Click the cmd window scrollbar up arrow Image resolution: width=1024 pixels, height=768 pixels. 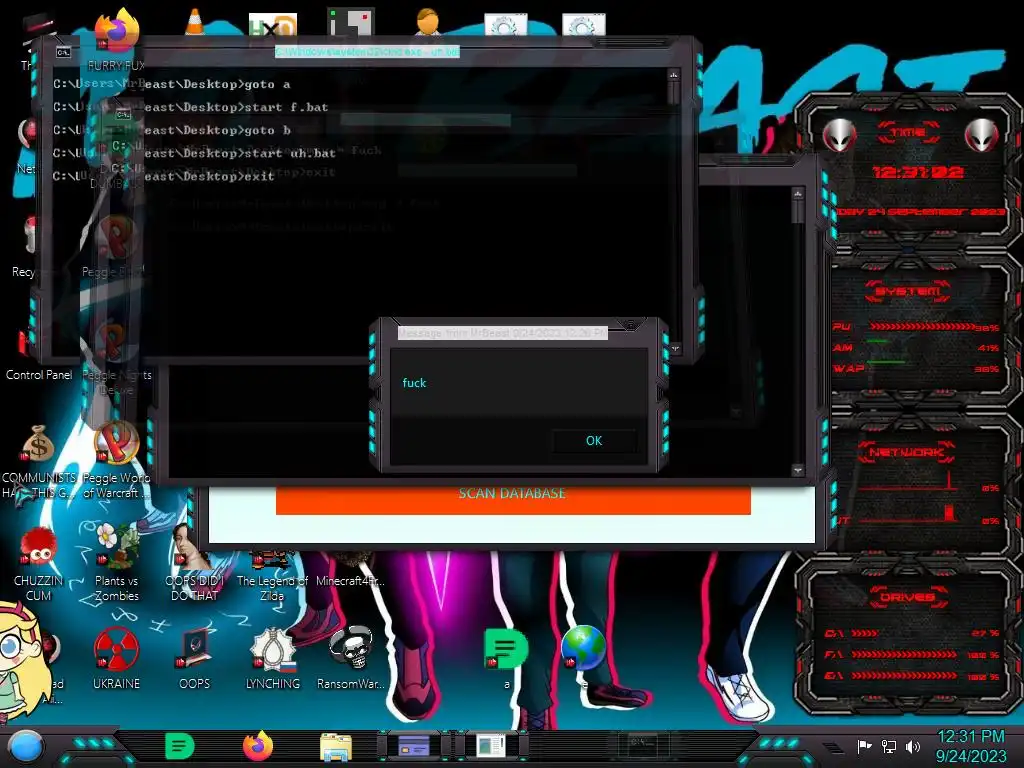(x=674, y=75)
